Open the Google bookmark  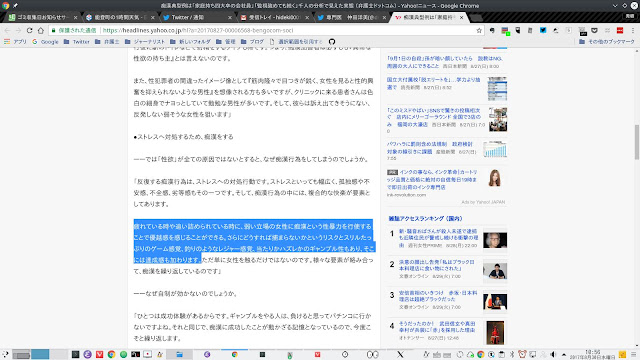45,42
